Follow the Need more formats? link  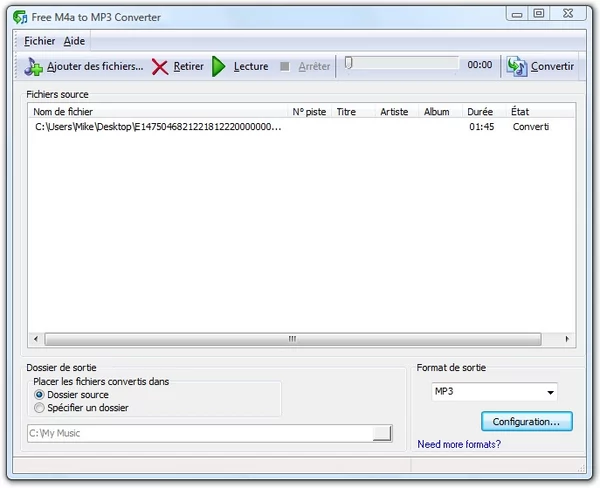[x=459, y=444]
